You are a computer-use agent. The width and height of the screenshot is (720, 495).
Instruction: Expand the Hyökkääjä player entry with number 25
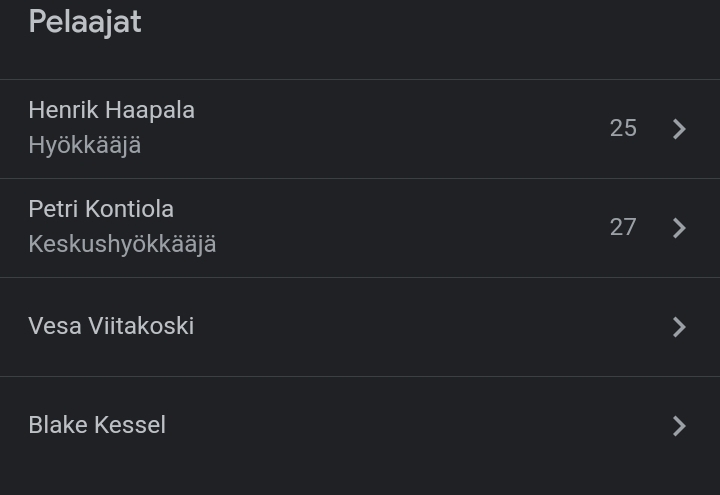coord(360,129)
